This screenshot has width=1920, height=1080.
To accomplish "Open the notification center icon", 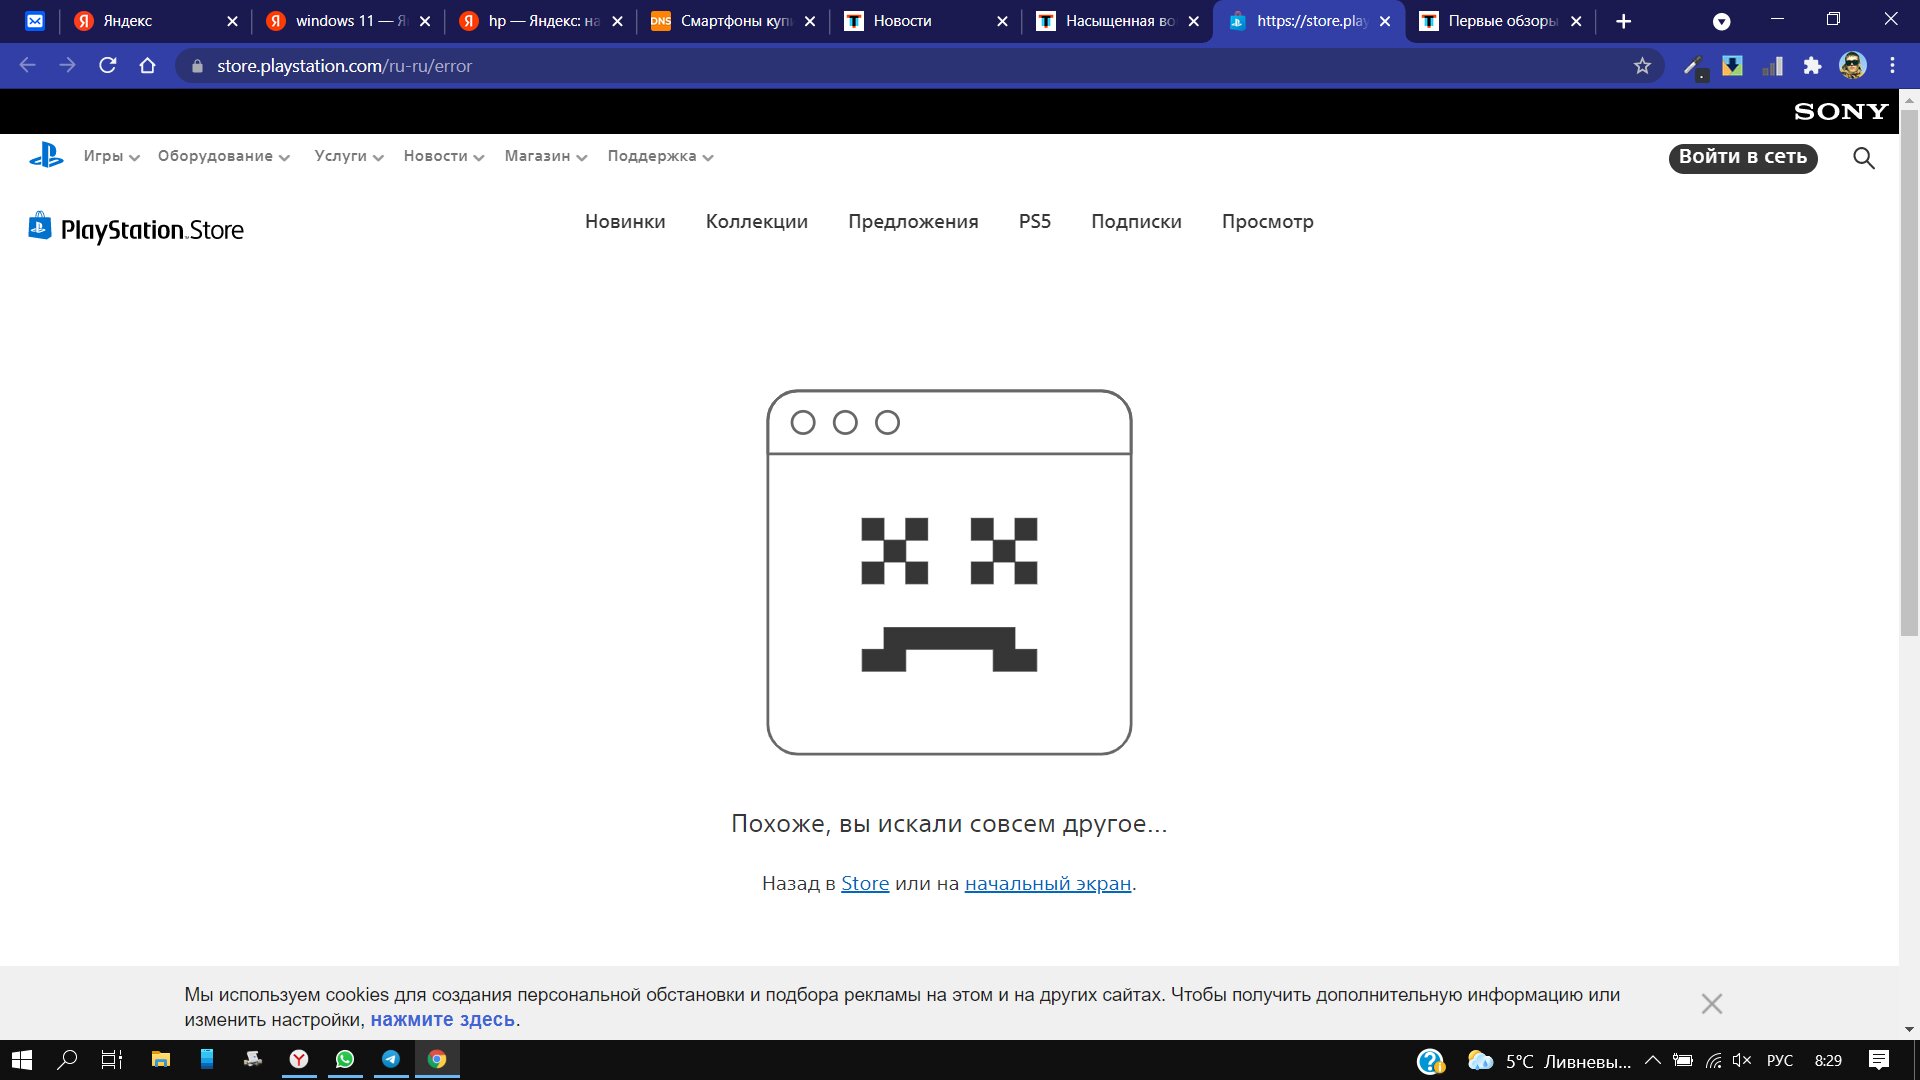I will pyautogui.click(x=1879, y=1060).
